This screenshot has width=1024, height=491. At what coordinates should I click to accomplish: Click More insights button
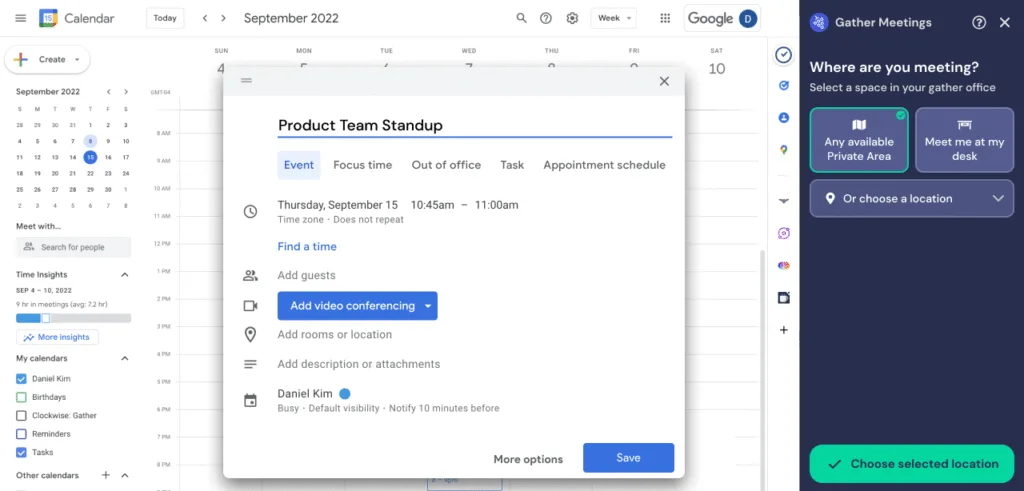(x=57, y=338)
